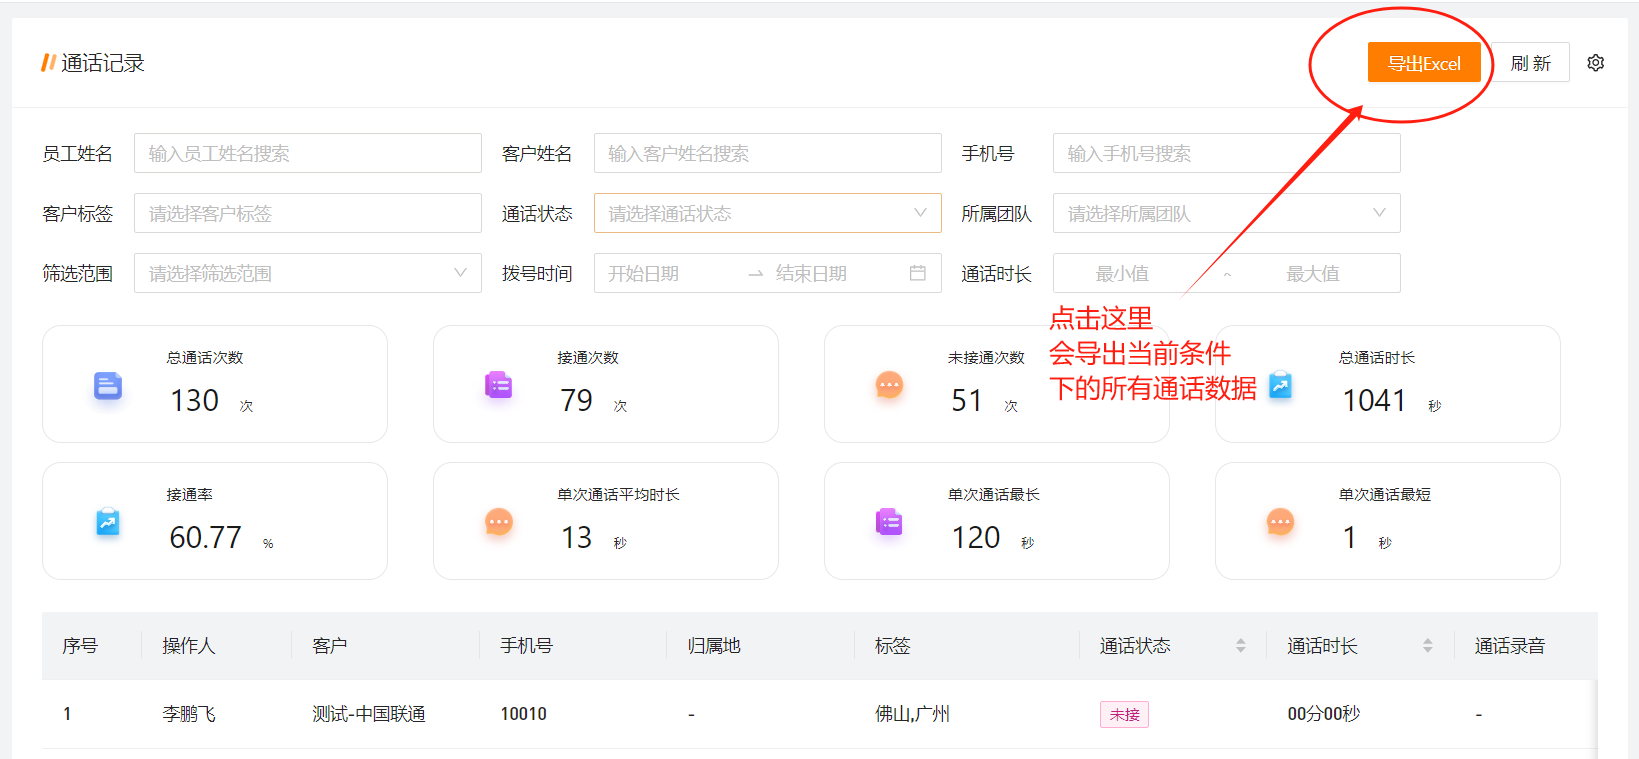Image resolution: width=1639 pixels, height=759 pixels.
Task: Click the 序号 column header
Action: pyautogui.click(x=80, y=646)
